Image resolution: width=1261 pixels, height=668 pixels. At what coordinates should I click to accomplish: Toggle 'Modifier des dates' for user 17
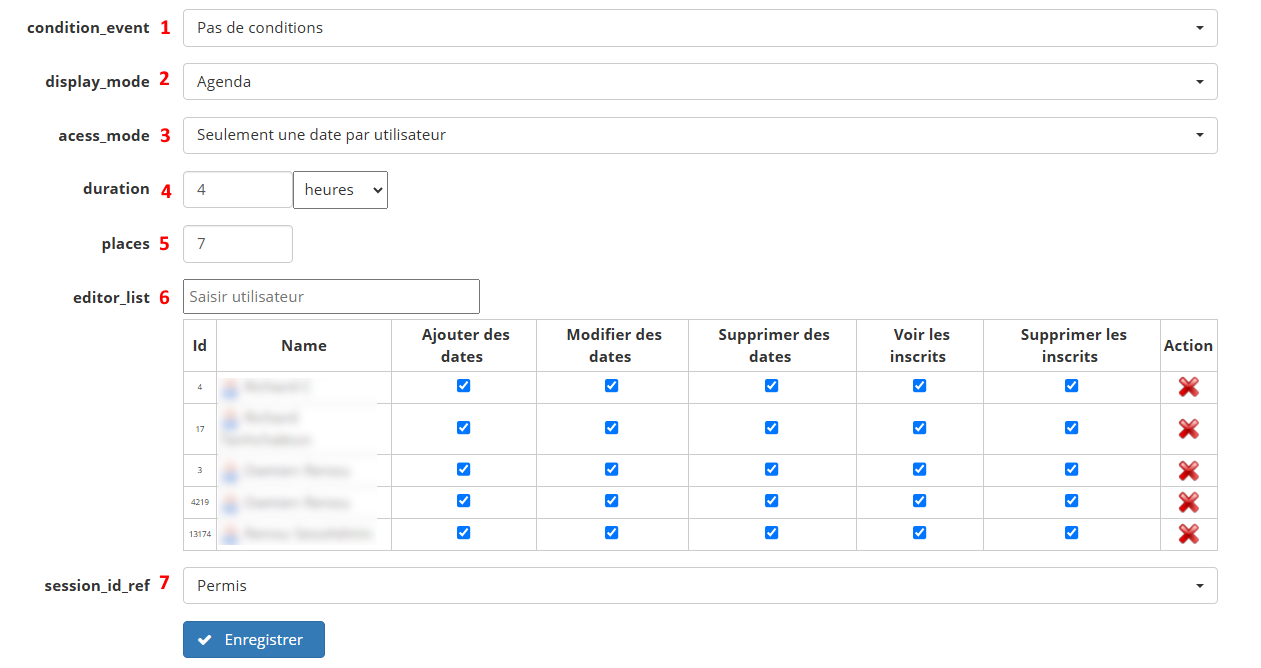(x=611, y=428)
